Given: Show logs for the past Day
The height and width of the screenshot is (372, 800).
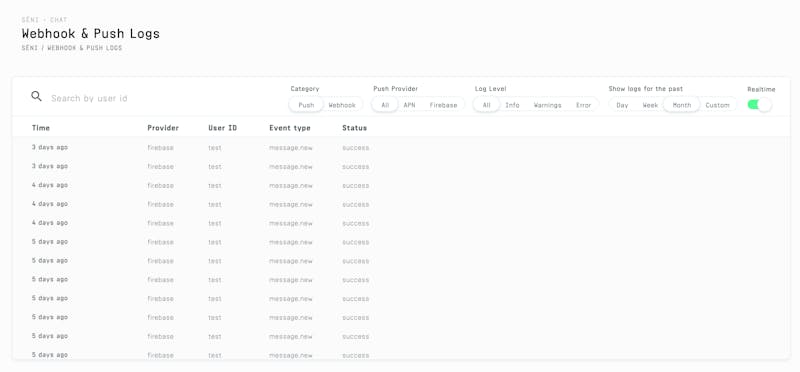Looking at the screenshot, I should (622, 105).
